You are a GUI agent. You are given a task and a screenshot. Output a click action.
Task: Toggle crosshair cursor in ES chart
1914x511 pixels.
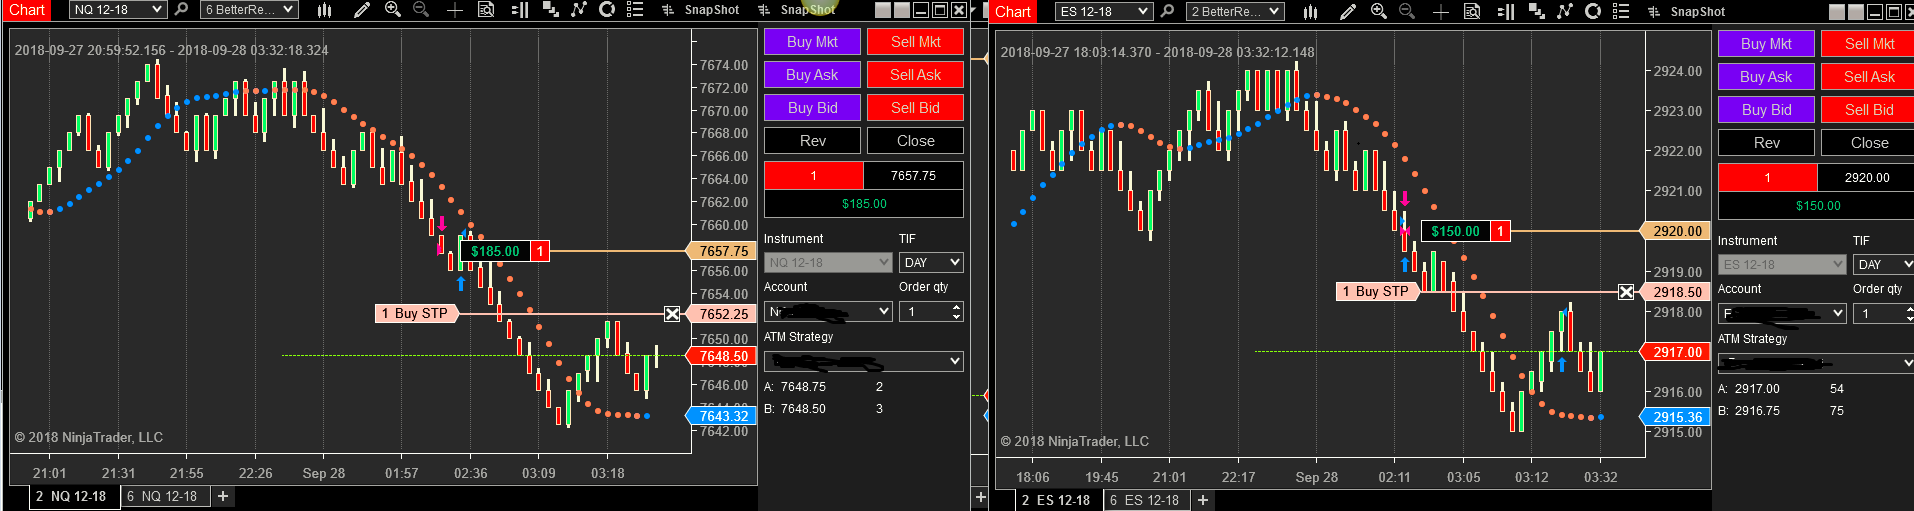pyautogui.click(x=1440, y=12)
